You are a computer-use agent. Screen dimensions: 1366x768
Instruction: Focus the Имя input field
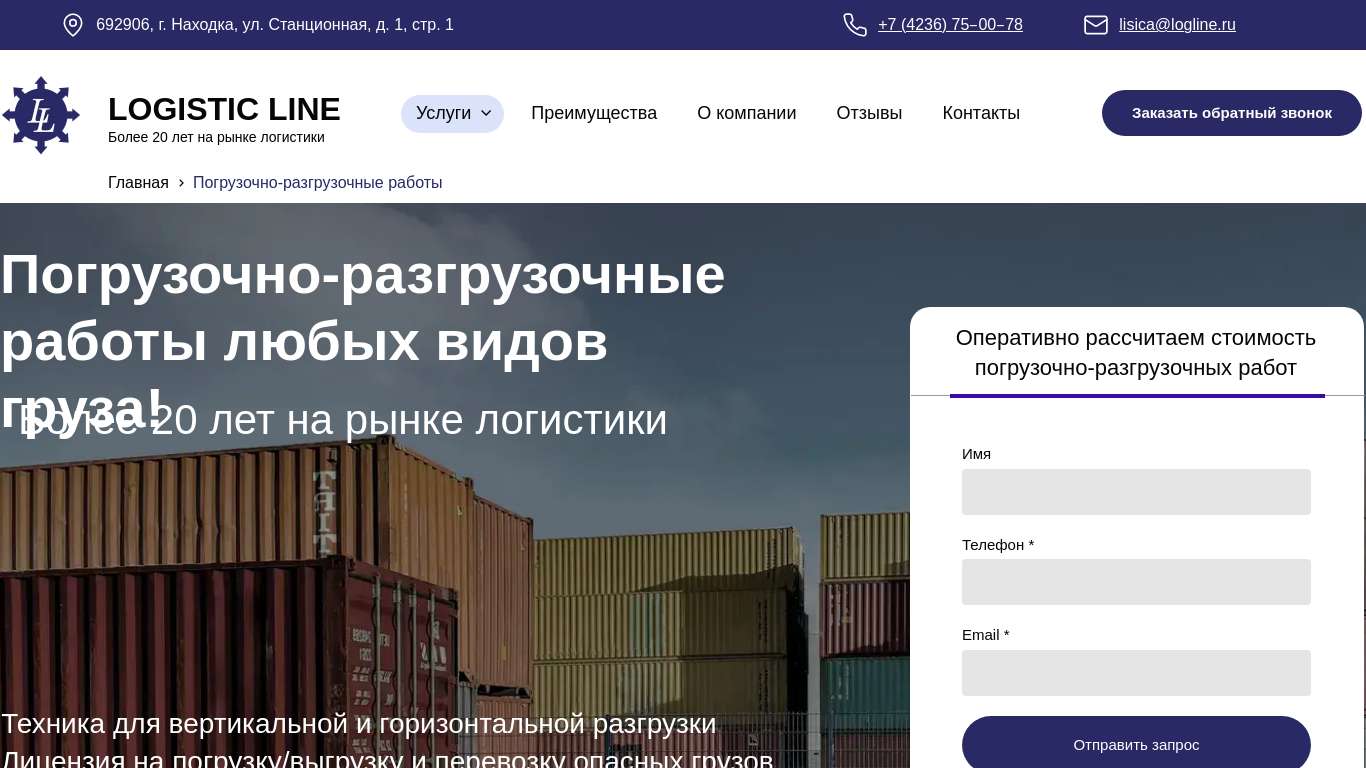(1136, 492)
